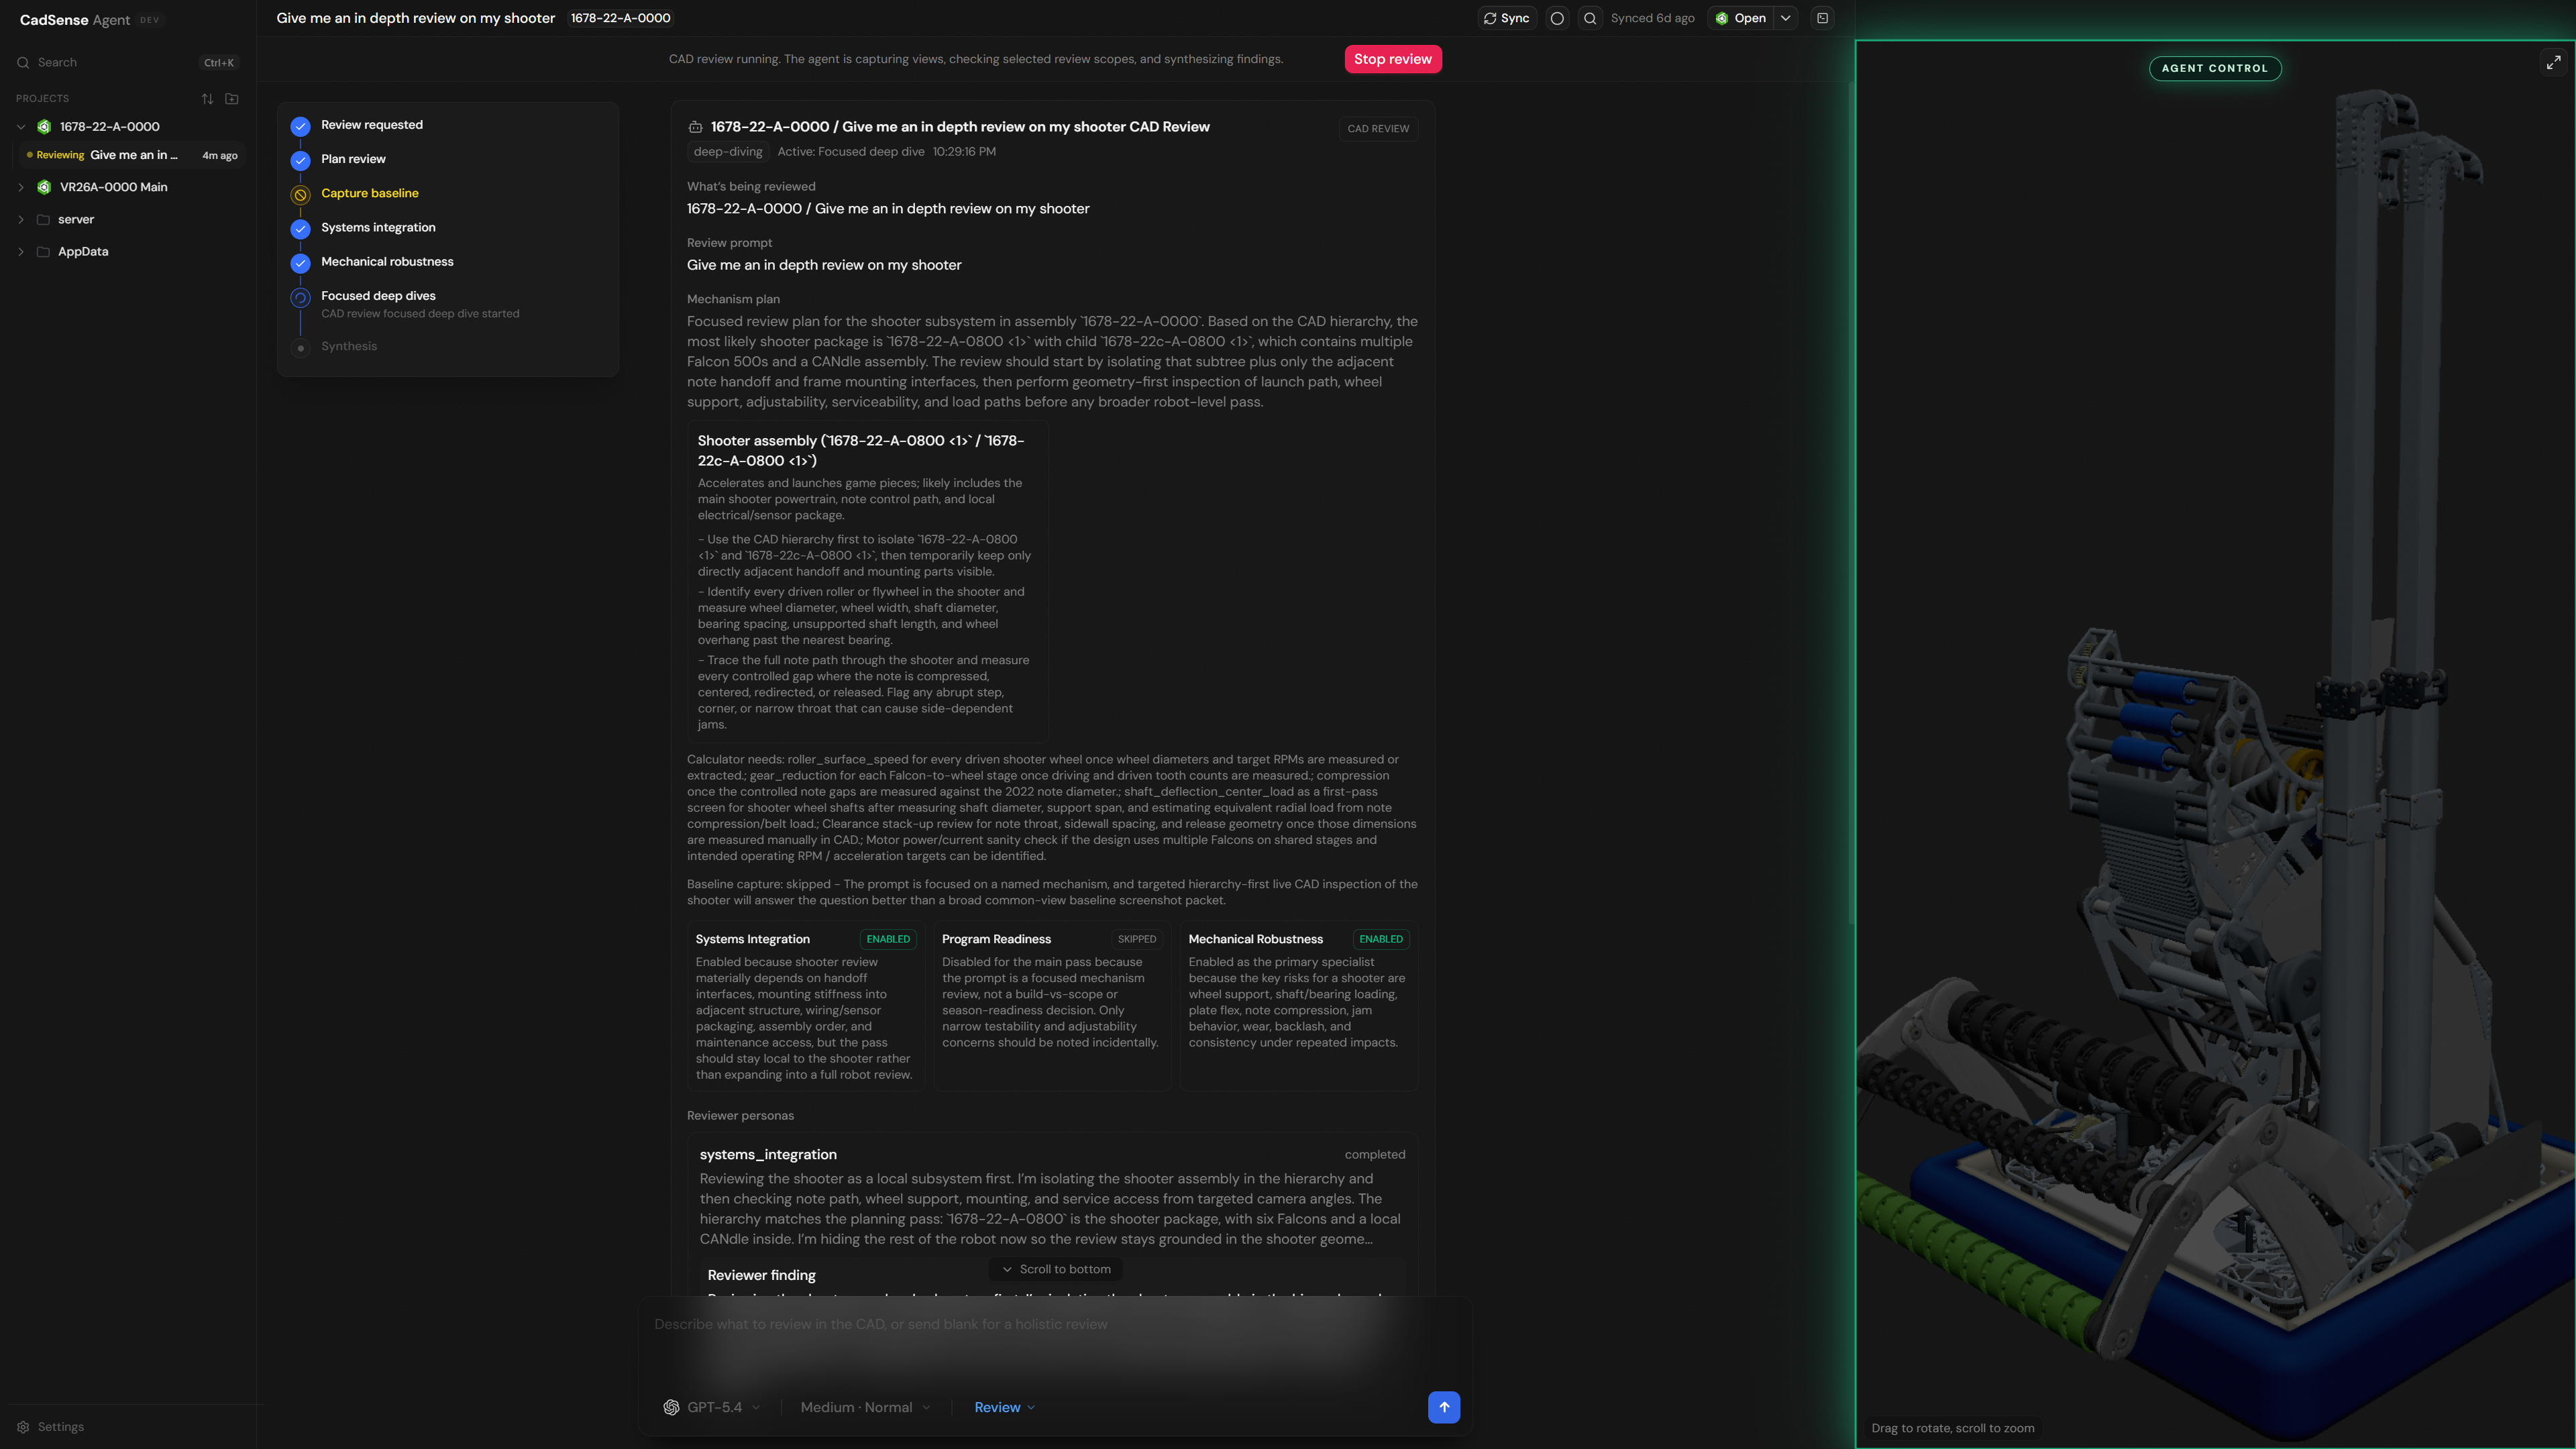Select the Systems integration step
Image resolution: width=2576 pixels, height=1449 pixels.
pos(378,227)
